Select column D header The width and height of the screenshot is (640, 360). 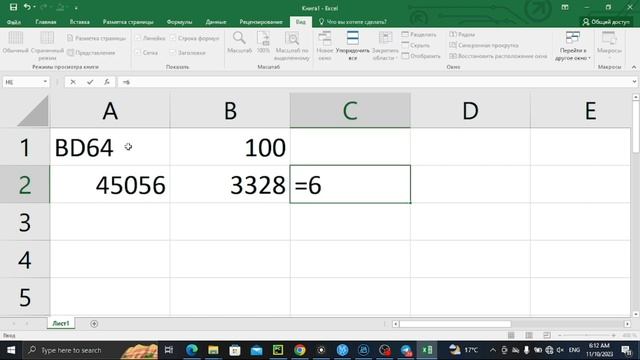(x=470, y=110)
